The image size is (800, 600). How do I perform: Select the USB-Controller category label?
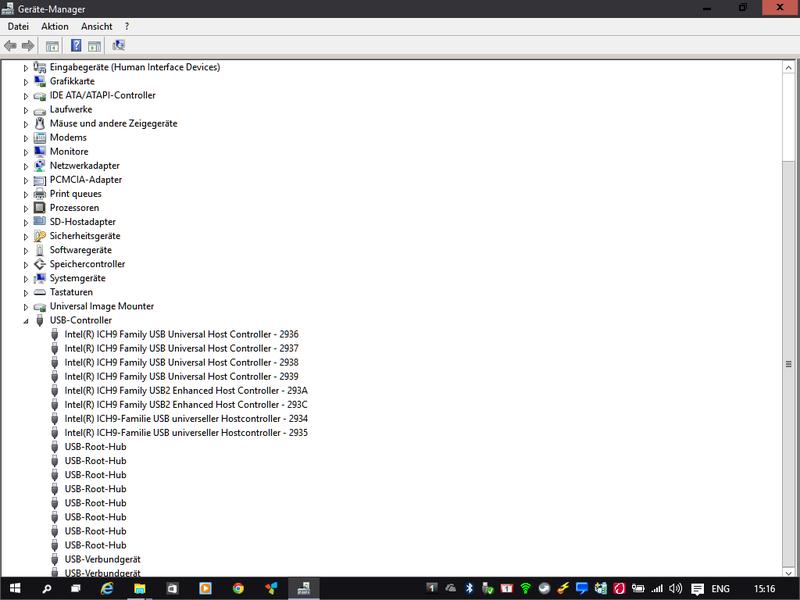pos(81,320)
